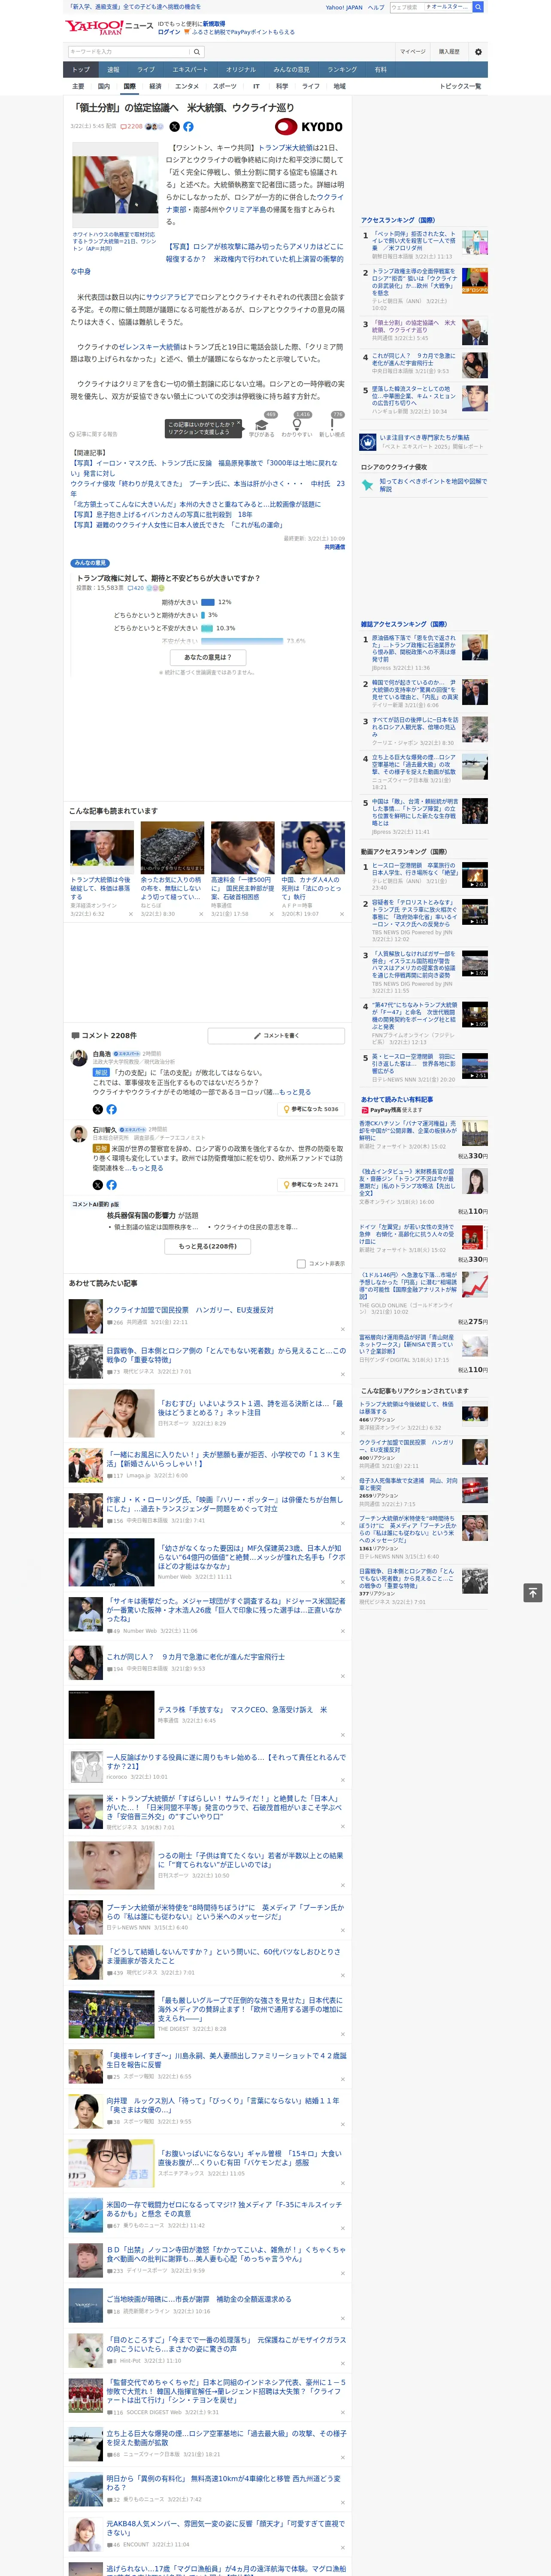This screenshot has width=551, height=2576.
Task: Click Facebook icon under 石川智久 comment
Action: coord(111,1184)
